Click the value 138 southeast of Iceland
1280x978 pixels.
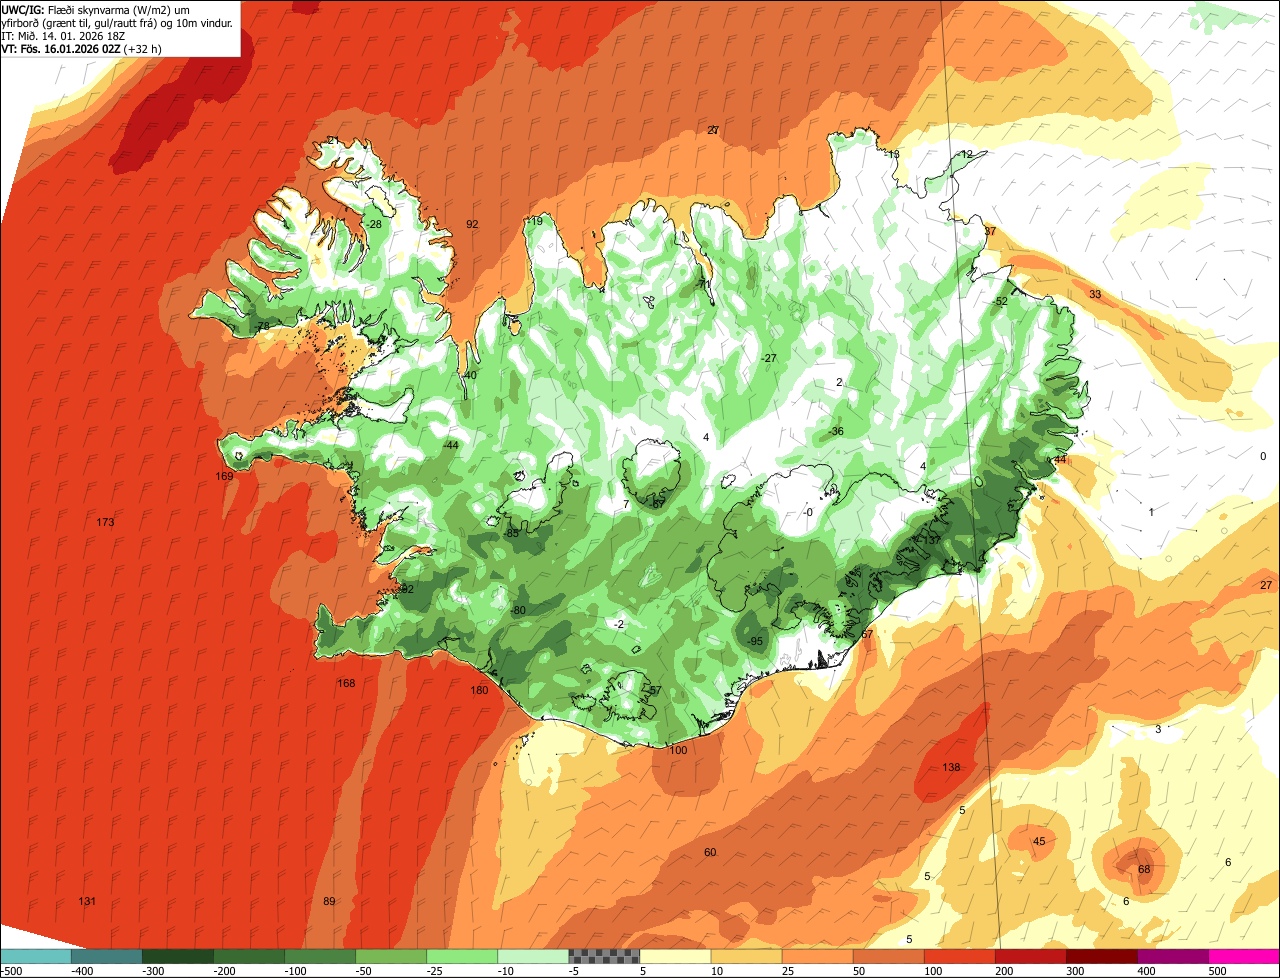pos(951,767)
